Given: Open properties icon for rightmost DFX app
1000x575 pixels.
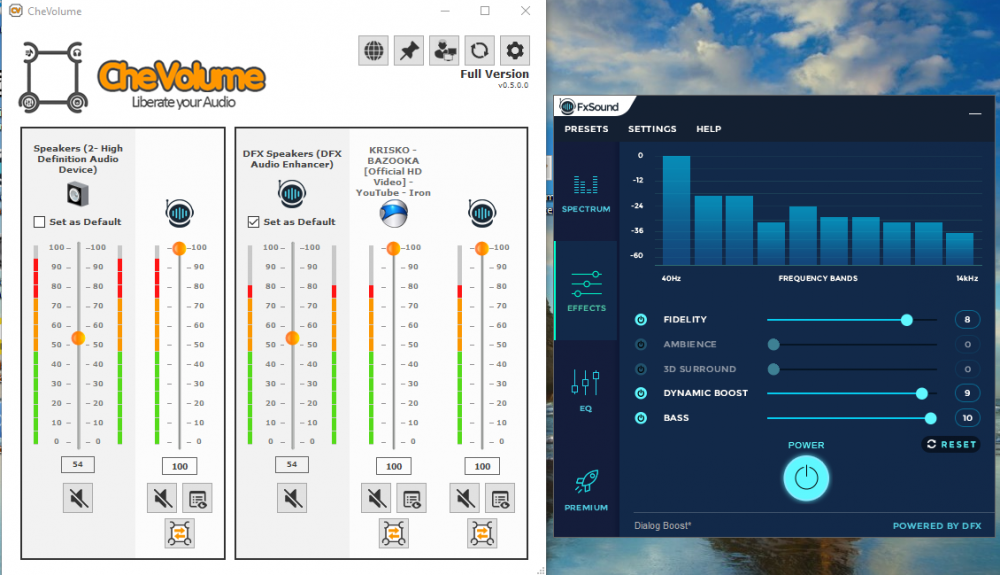Looking at the screenshot, I should click(501, 498).
